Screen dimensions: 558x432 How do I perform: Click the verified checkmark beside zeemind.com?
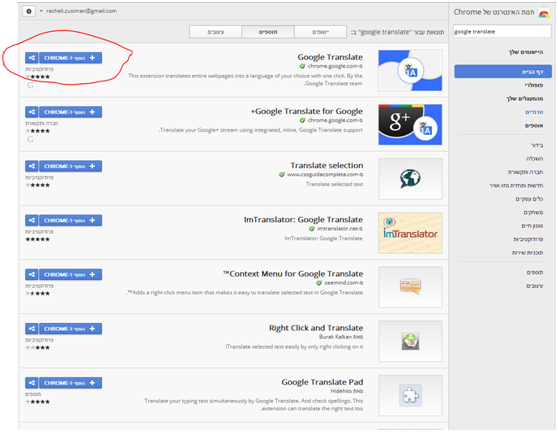point(319,283)
